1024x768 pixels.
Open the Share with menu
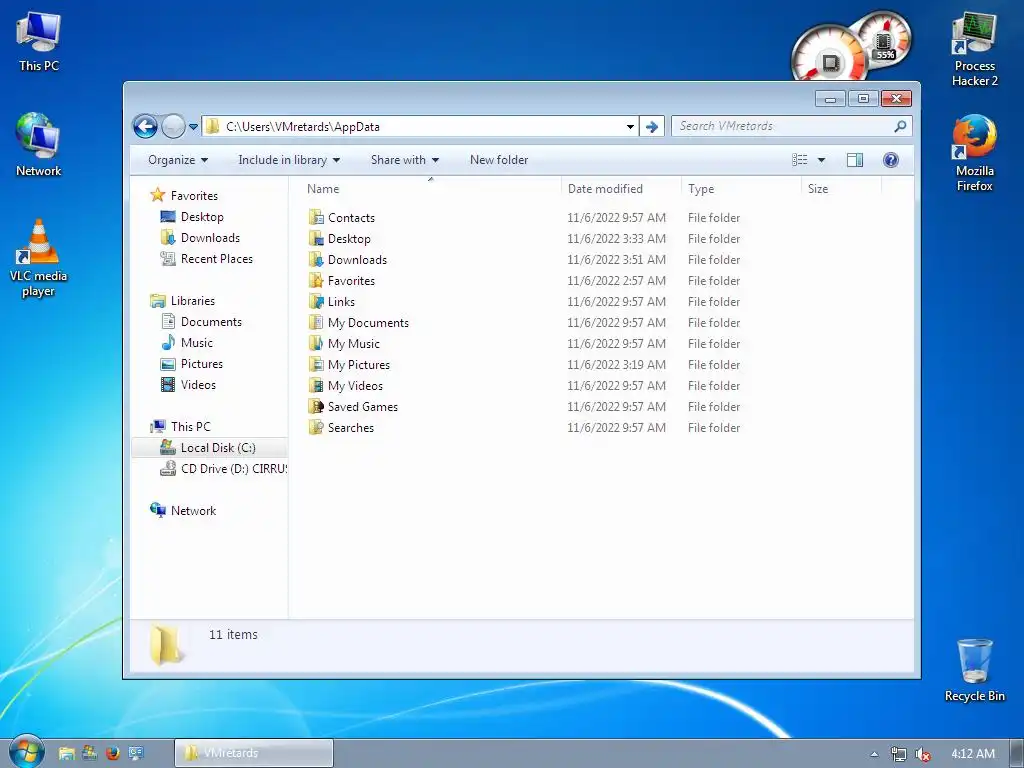coord(405,160)
